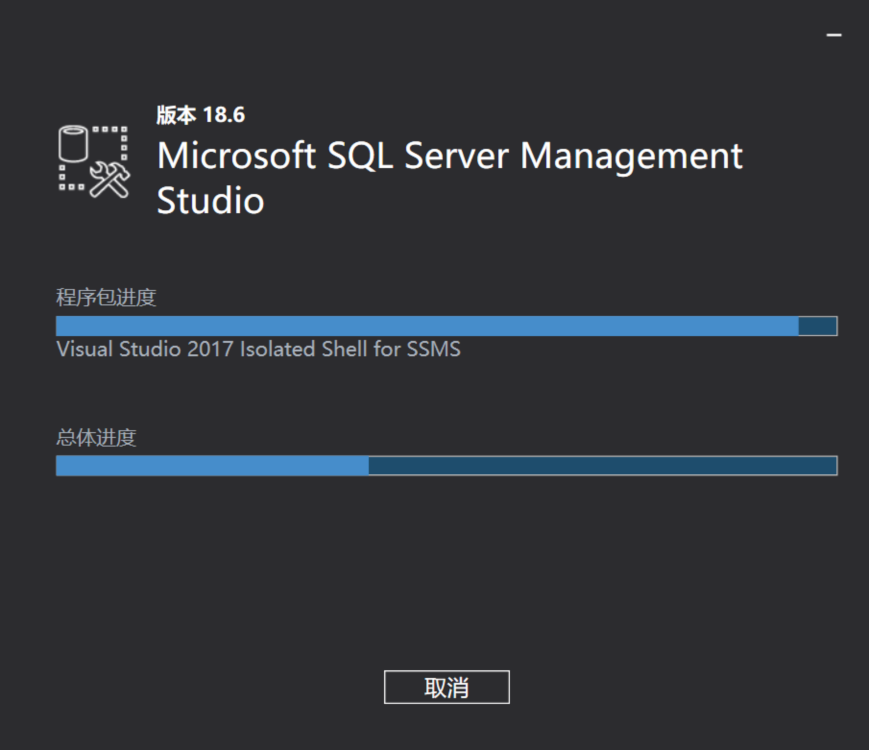869x750 pixels.
Task: Click the Visual Studio 2017 Isolated Shell text
Action: click(258, 350)
